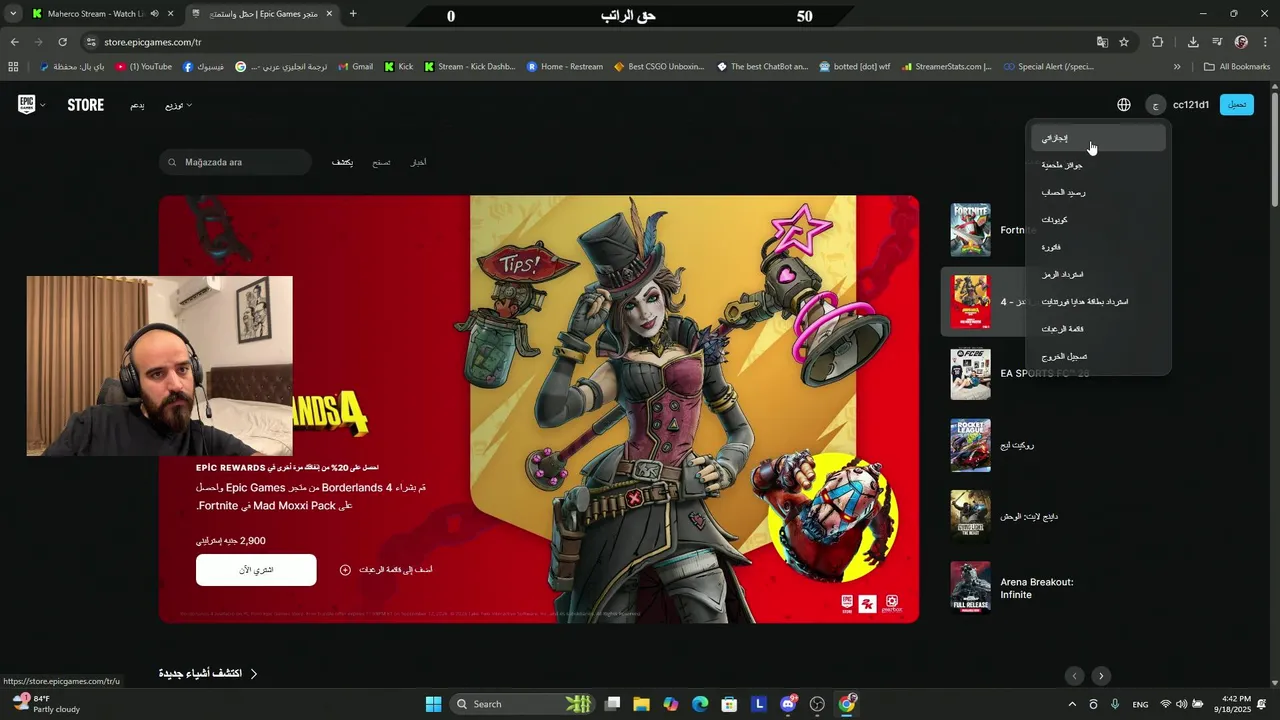The image size is (1280, 720).
Task: Expand the Epic logo dropdown chevron
Action: (x=42, y=105)
